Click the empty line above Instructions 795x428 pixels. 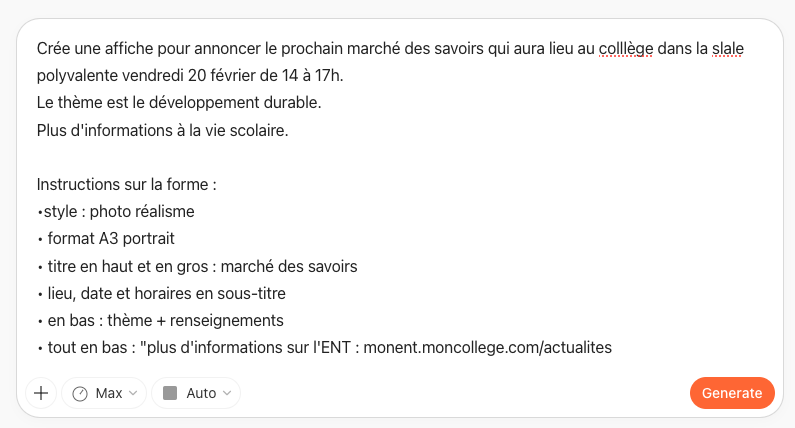200,158
